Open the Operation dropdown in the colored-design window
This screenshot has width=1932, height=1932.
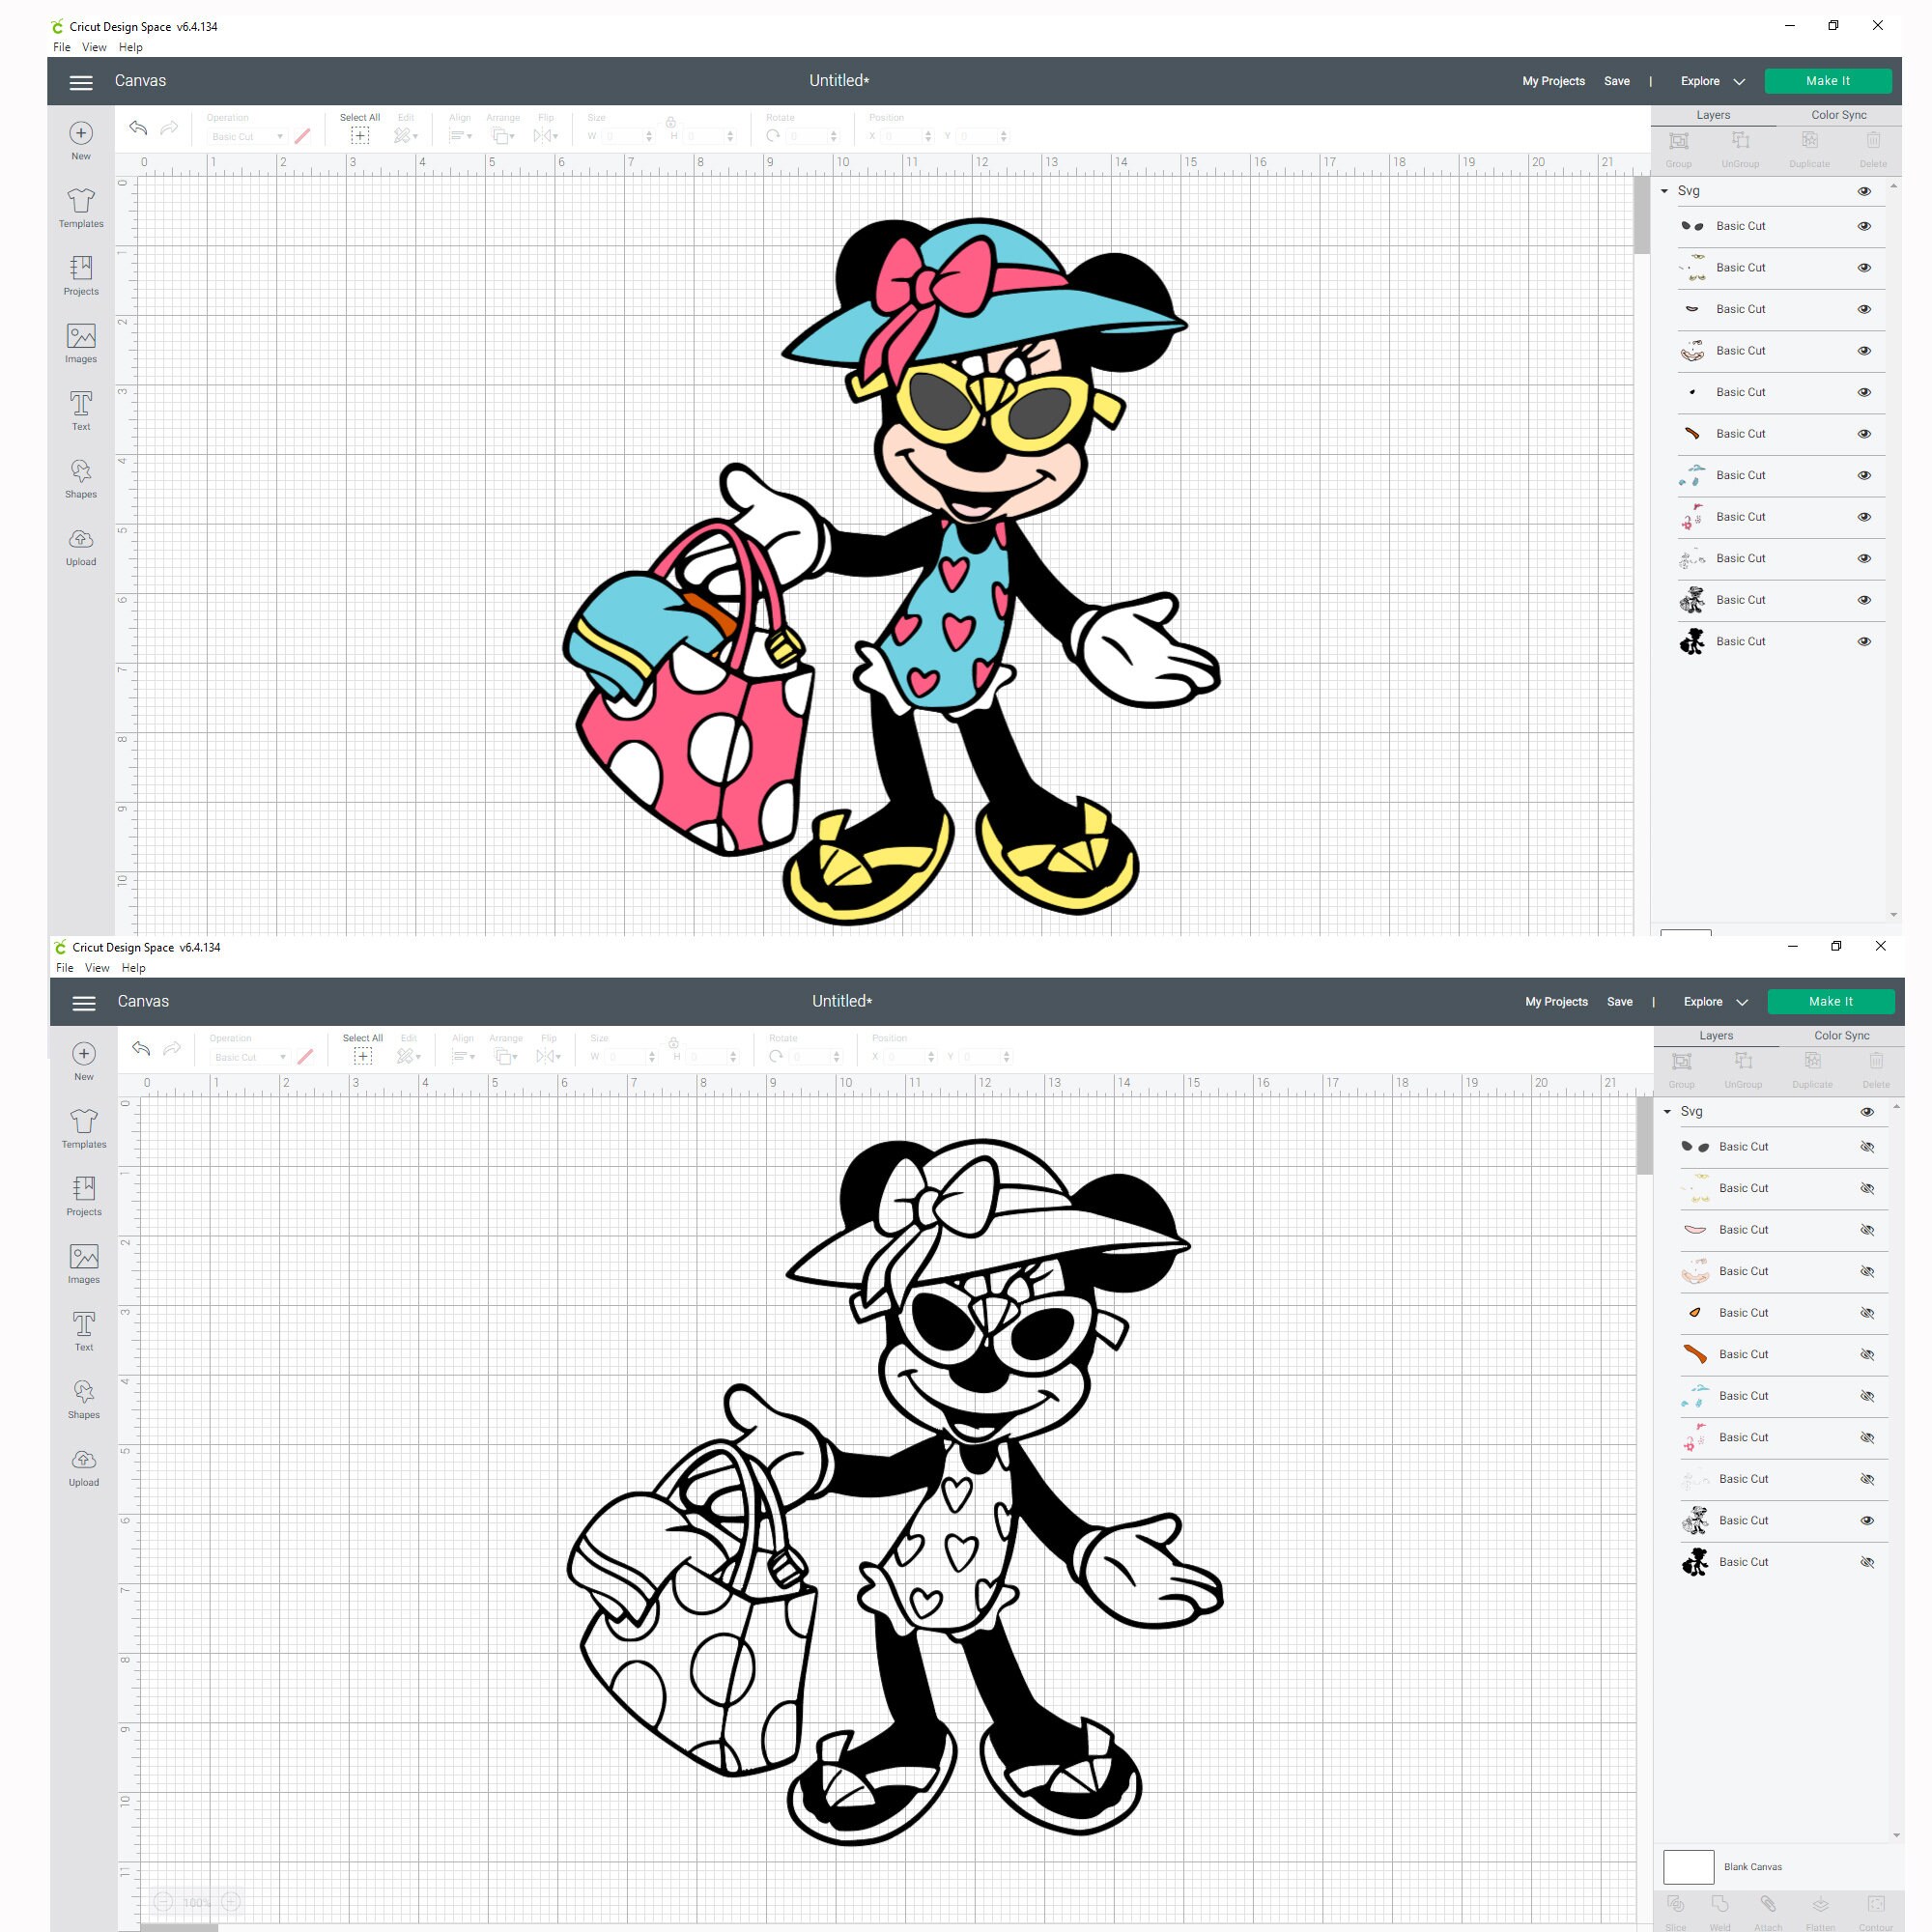point(247,137)
